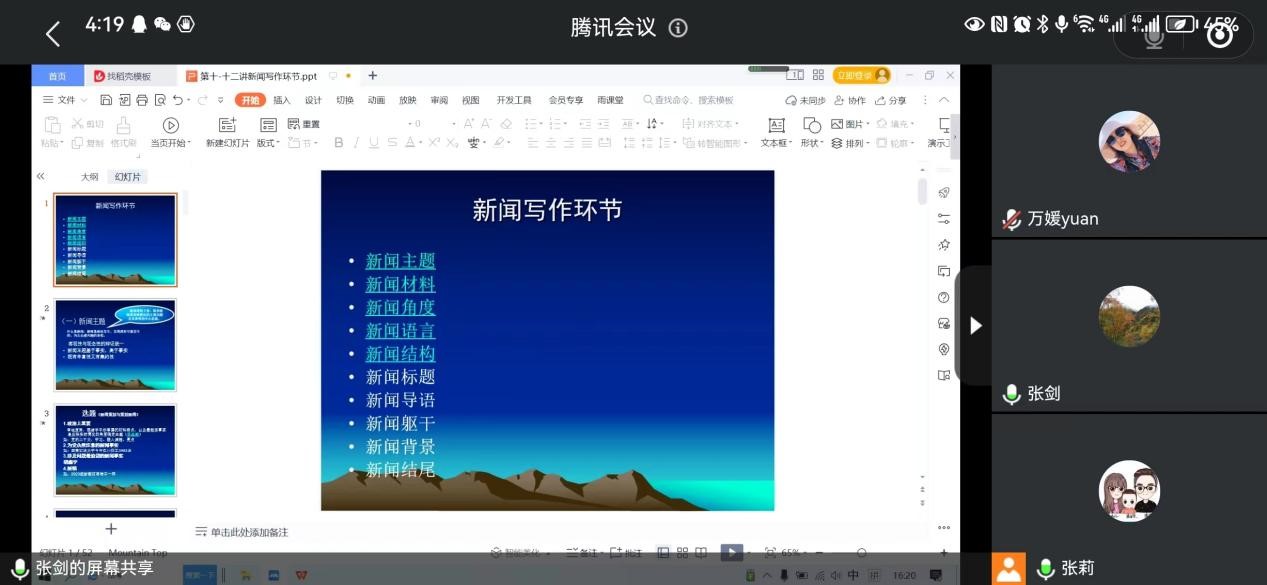
Task: Switch to the Design (设计) tab
Action: (313, 100)
